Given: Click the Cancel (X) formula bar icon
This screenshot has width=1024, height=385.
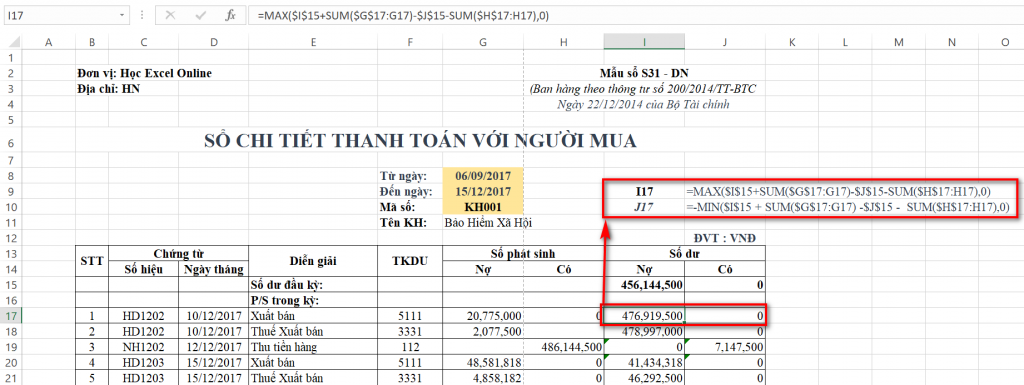Looking at the screenshot, I should point(170,15).
